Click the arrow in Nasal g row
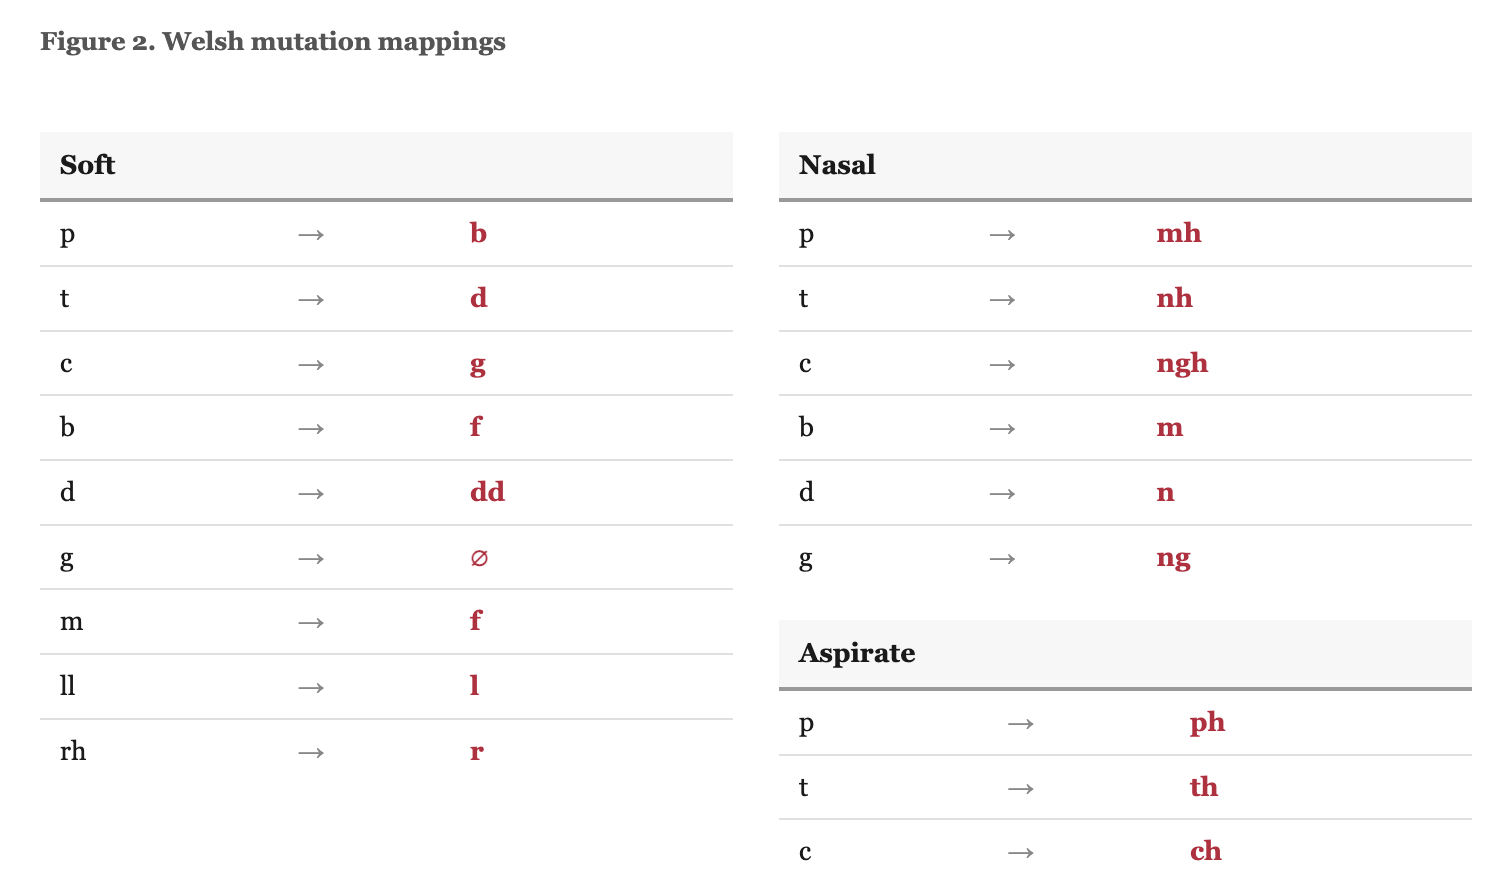1512x891 pixels. point(1002,559)
